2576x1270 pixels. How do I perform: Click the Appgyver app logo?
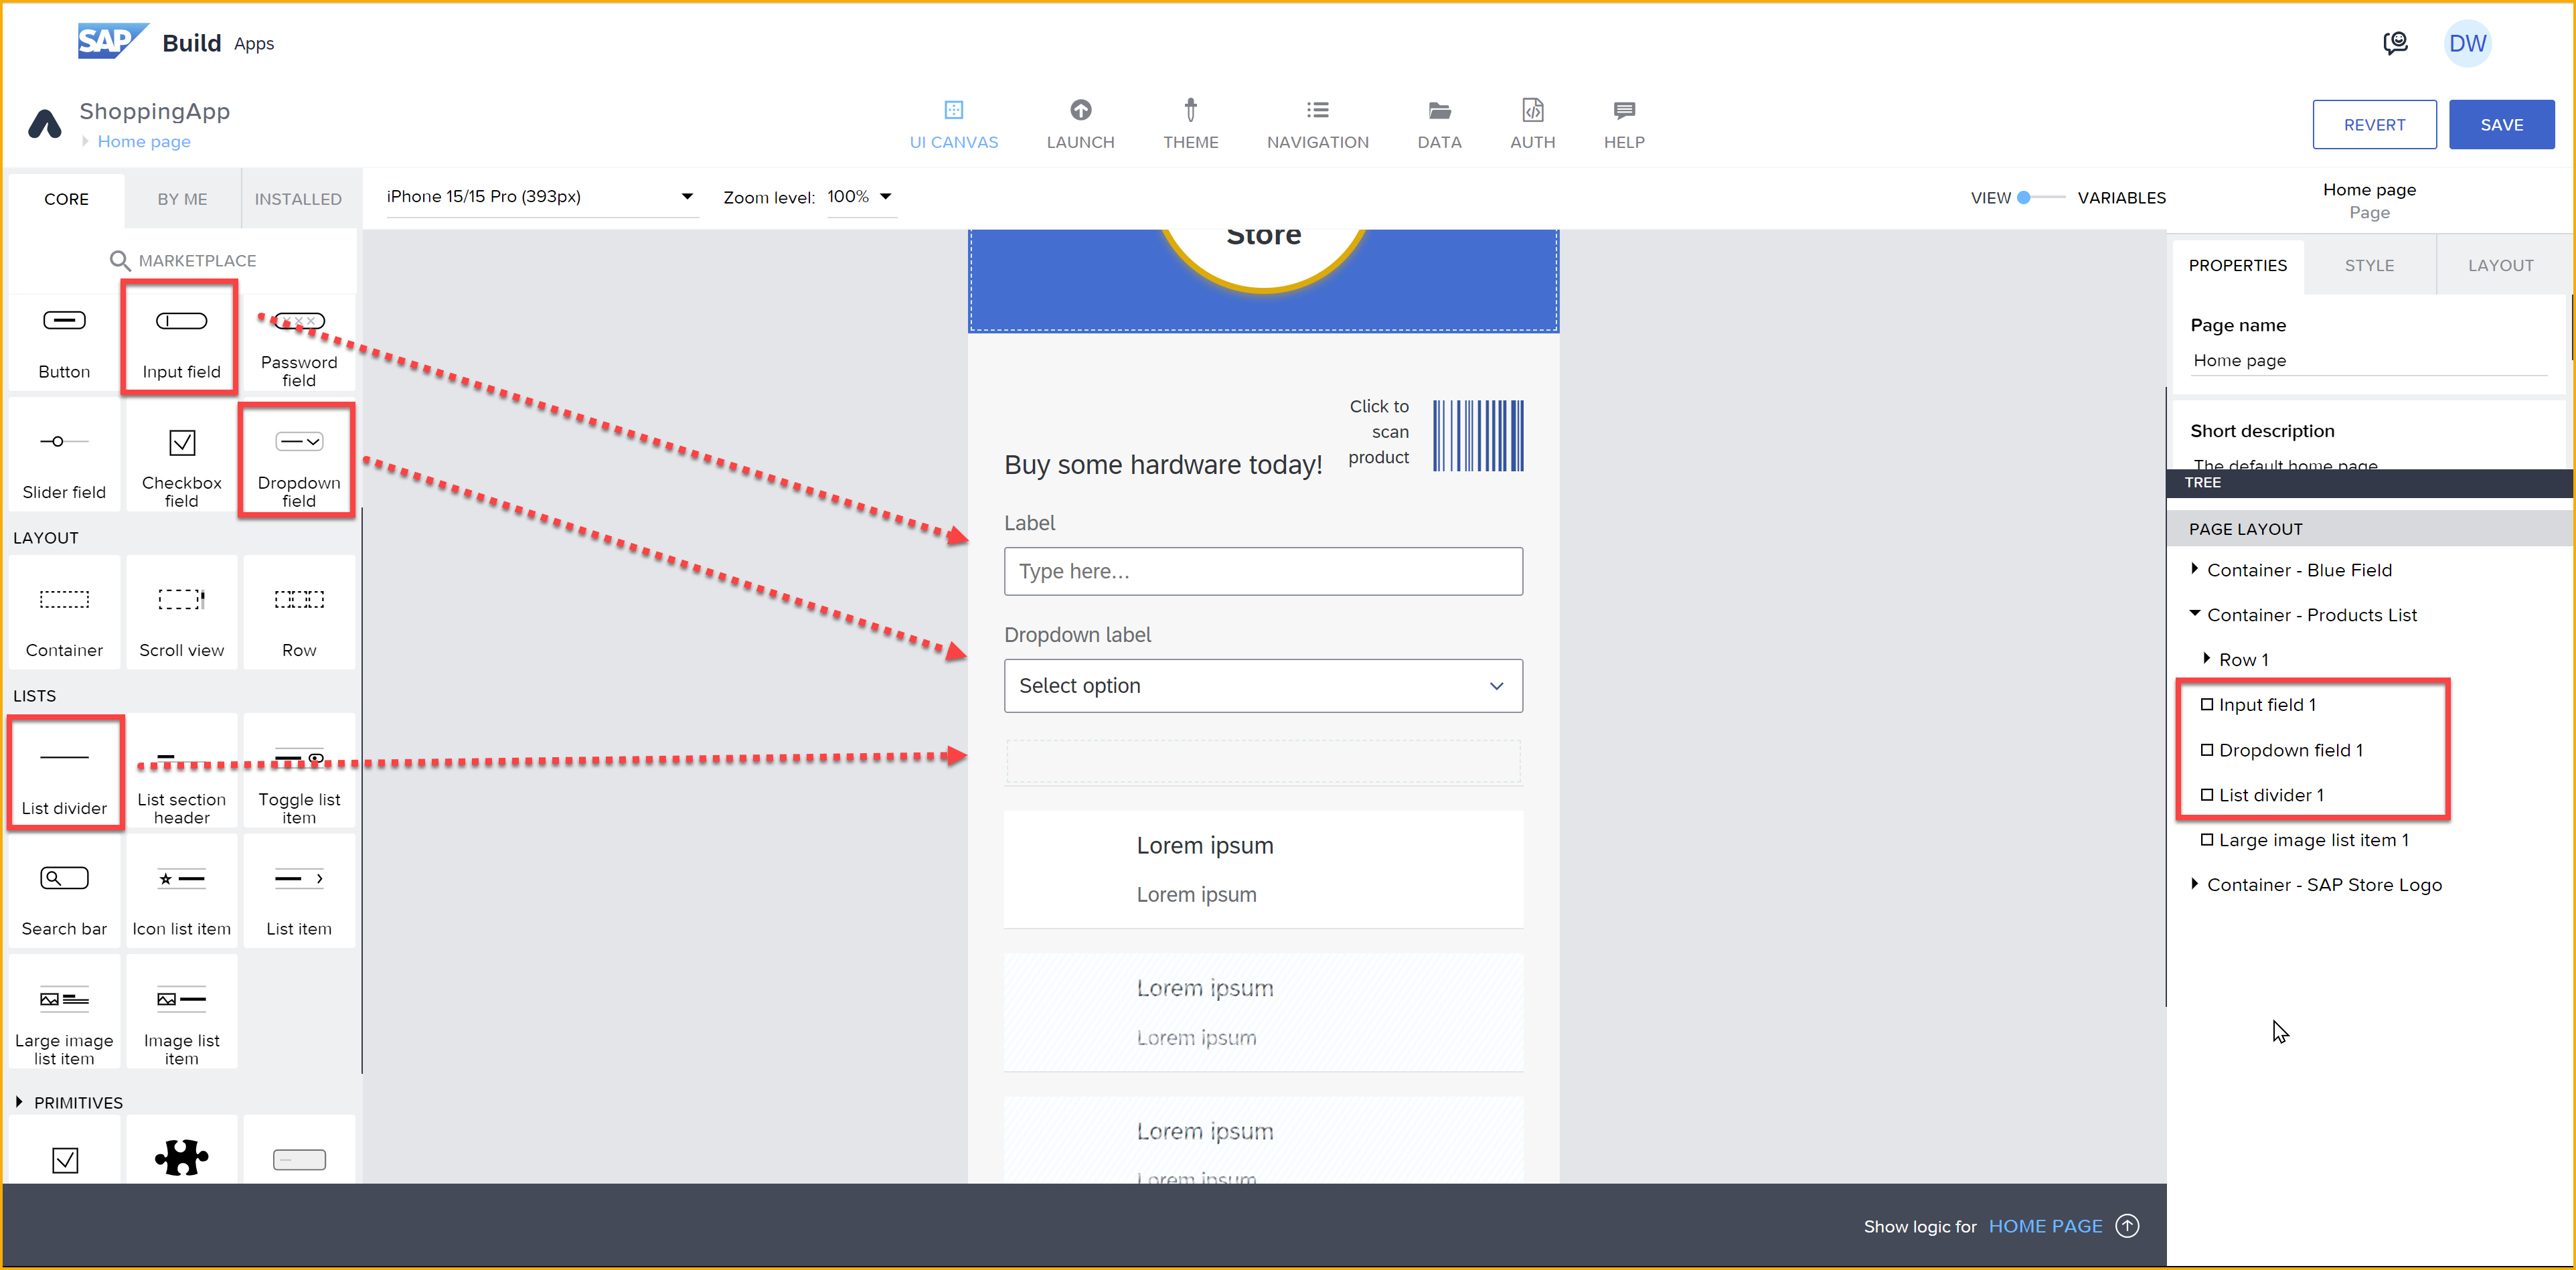45,124
